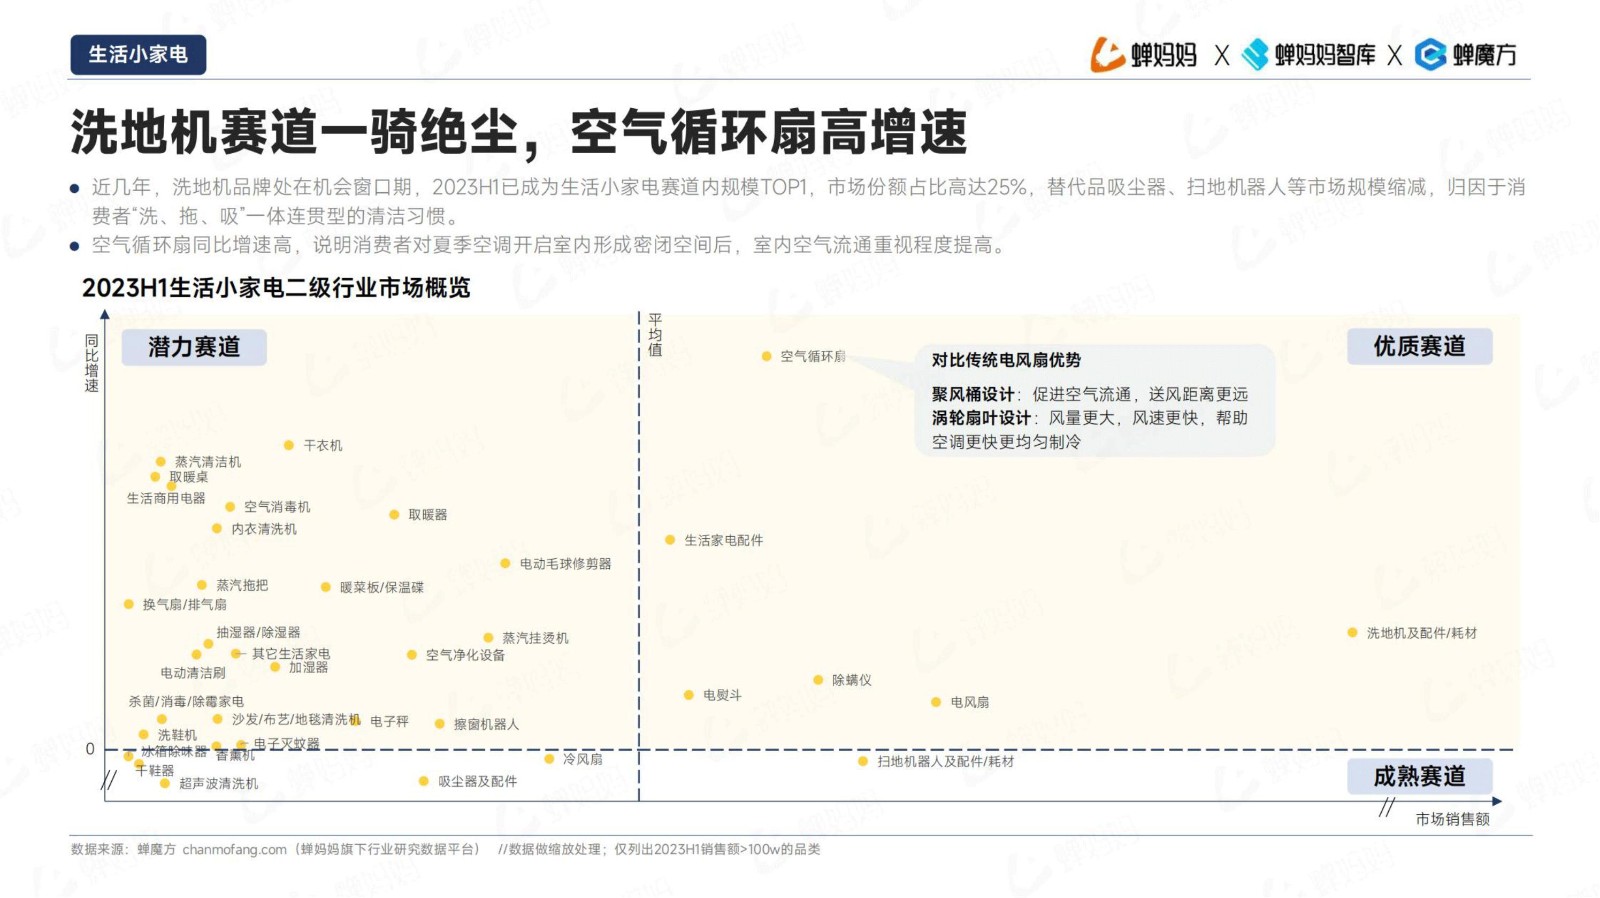Click the 市场销售额 axis label
Image resolution: width=1600 pixels, height=898 pixels.
click(x=1452, y=819)
